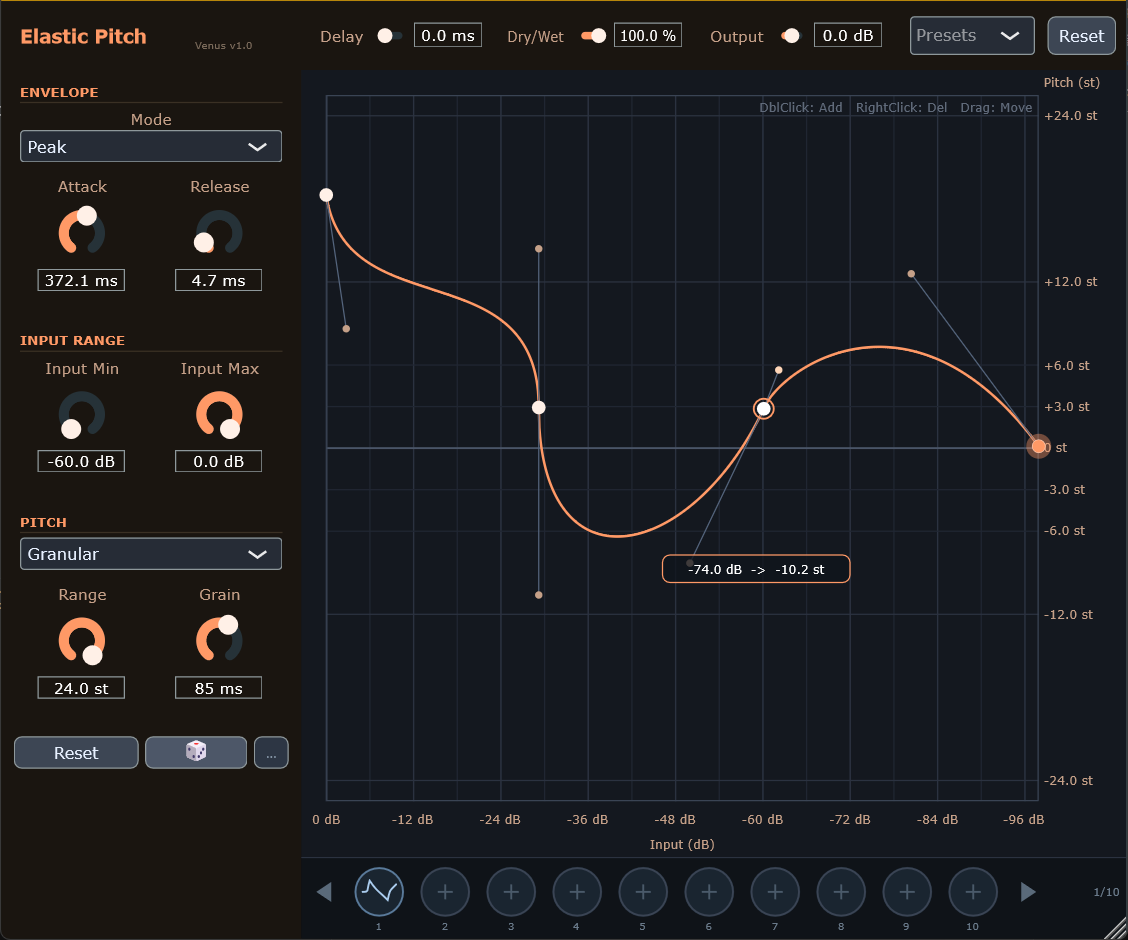This screenshot has height=940, width=1128.
Task: Click the Attack 372.1 ms field
Action: tap(81, 280)
